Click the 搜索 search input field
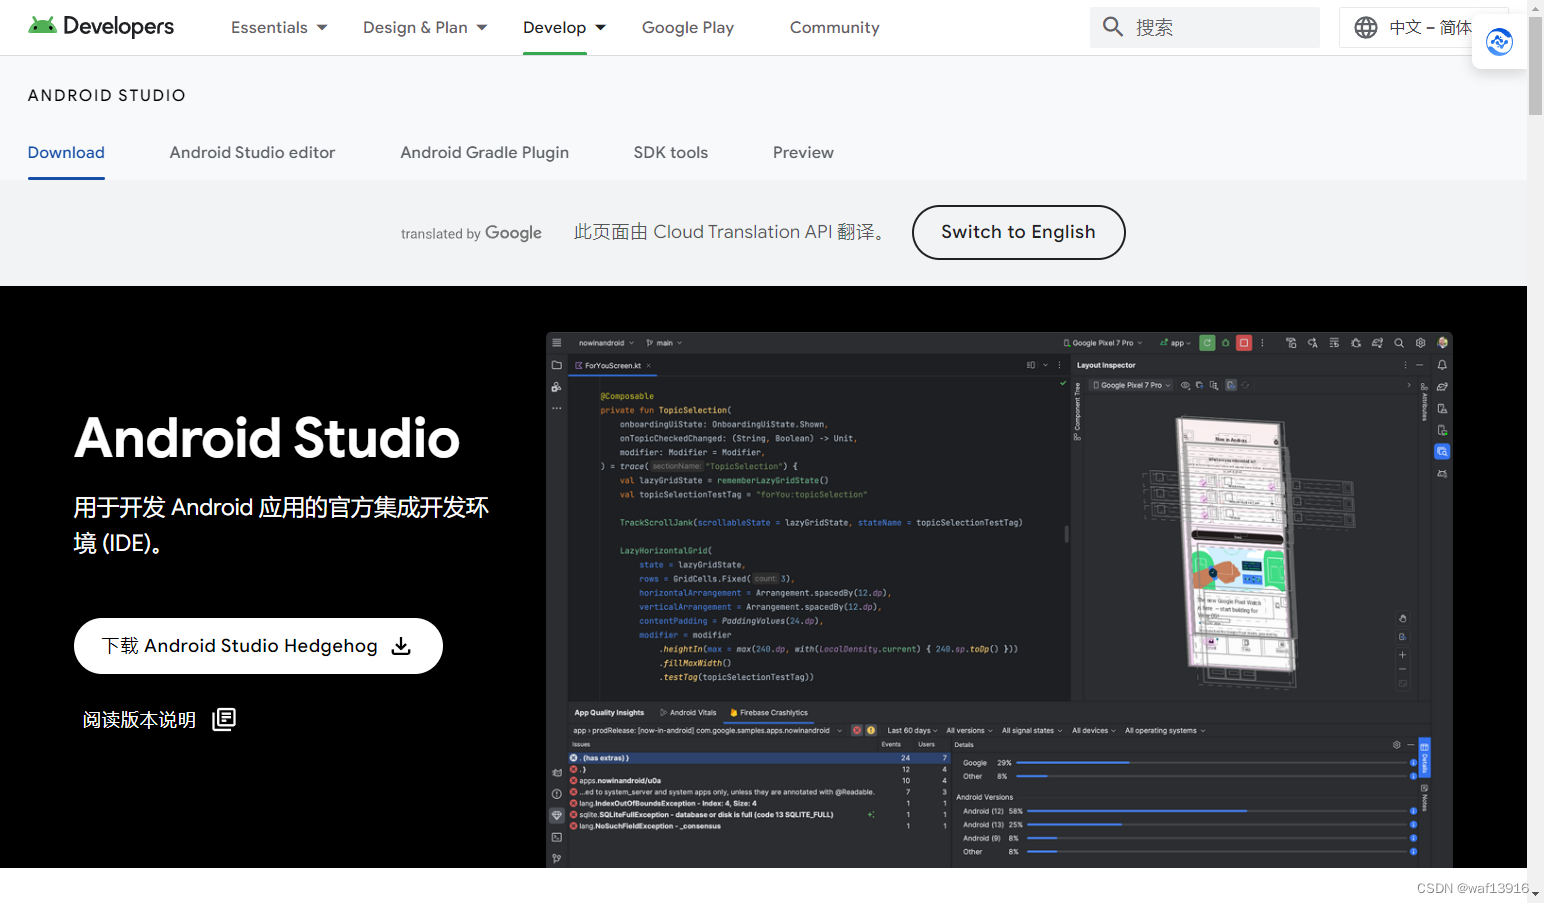This screenshot has width=1544, height=903. coord(1205,27)
